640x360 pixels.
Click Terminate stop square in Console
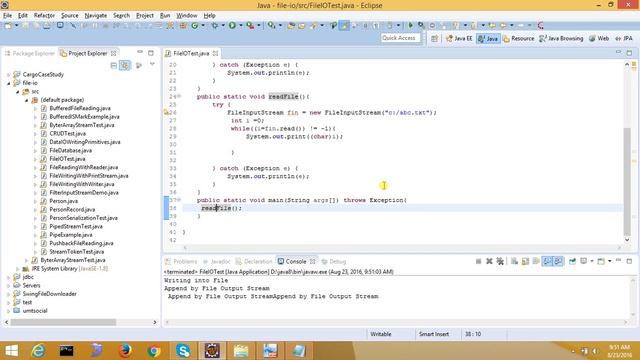(478, 261)
